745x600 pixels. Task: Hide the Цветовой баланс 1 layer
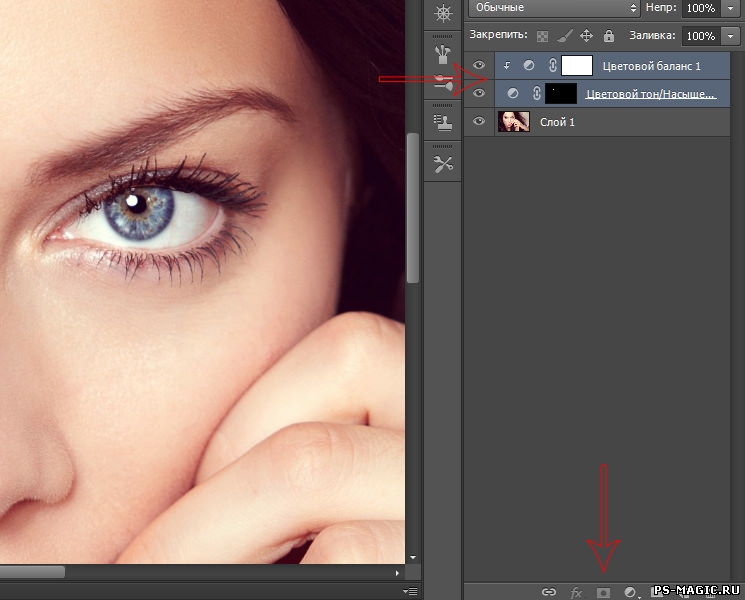(479, 66)
